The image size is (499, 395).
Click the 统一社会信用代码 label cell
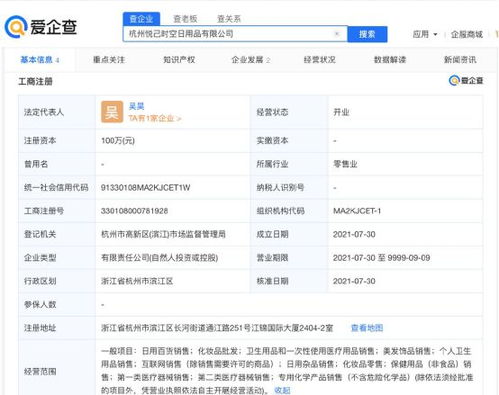click(57, 188)
